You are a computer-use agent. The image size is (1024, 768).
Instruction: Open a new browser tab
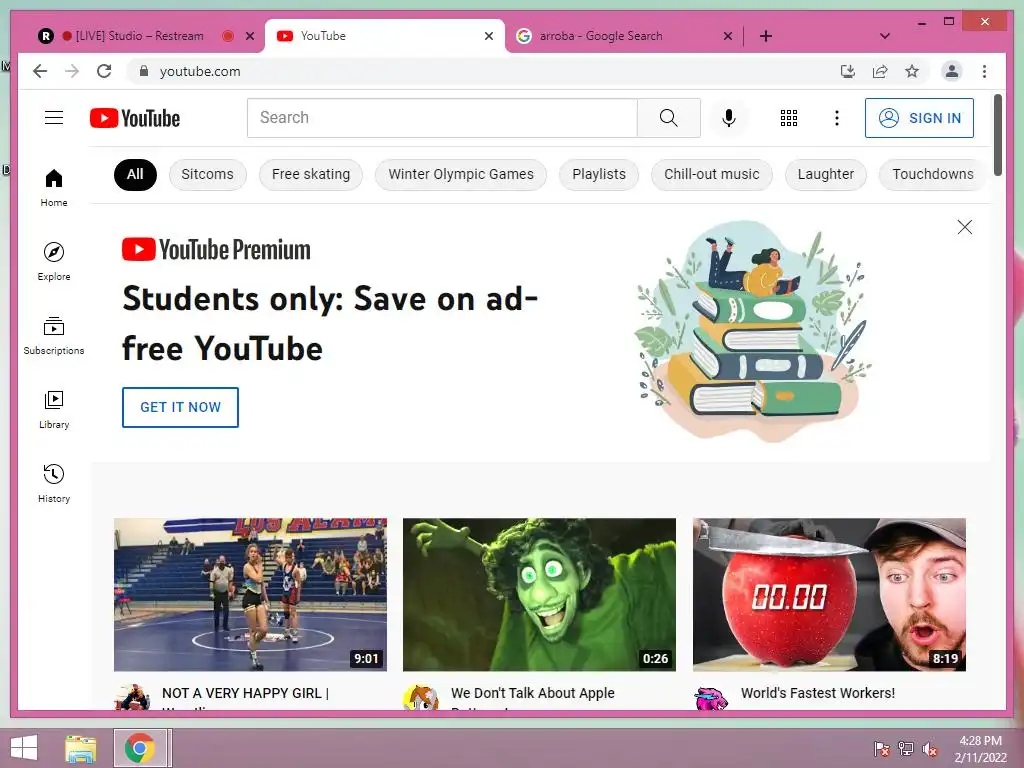pyautogui.click(x=766, y=36)
